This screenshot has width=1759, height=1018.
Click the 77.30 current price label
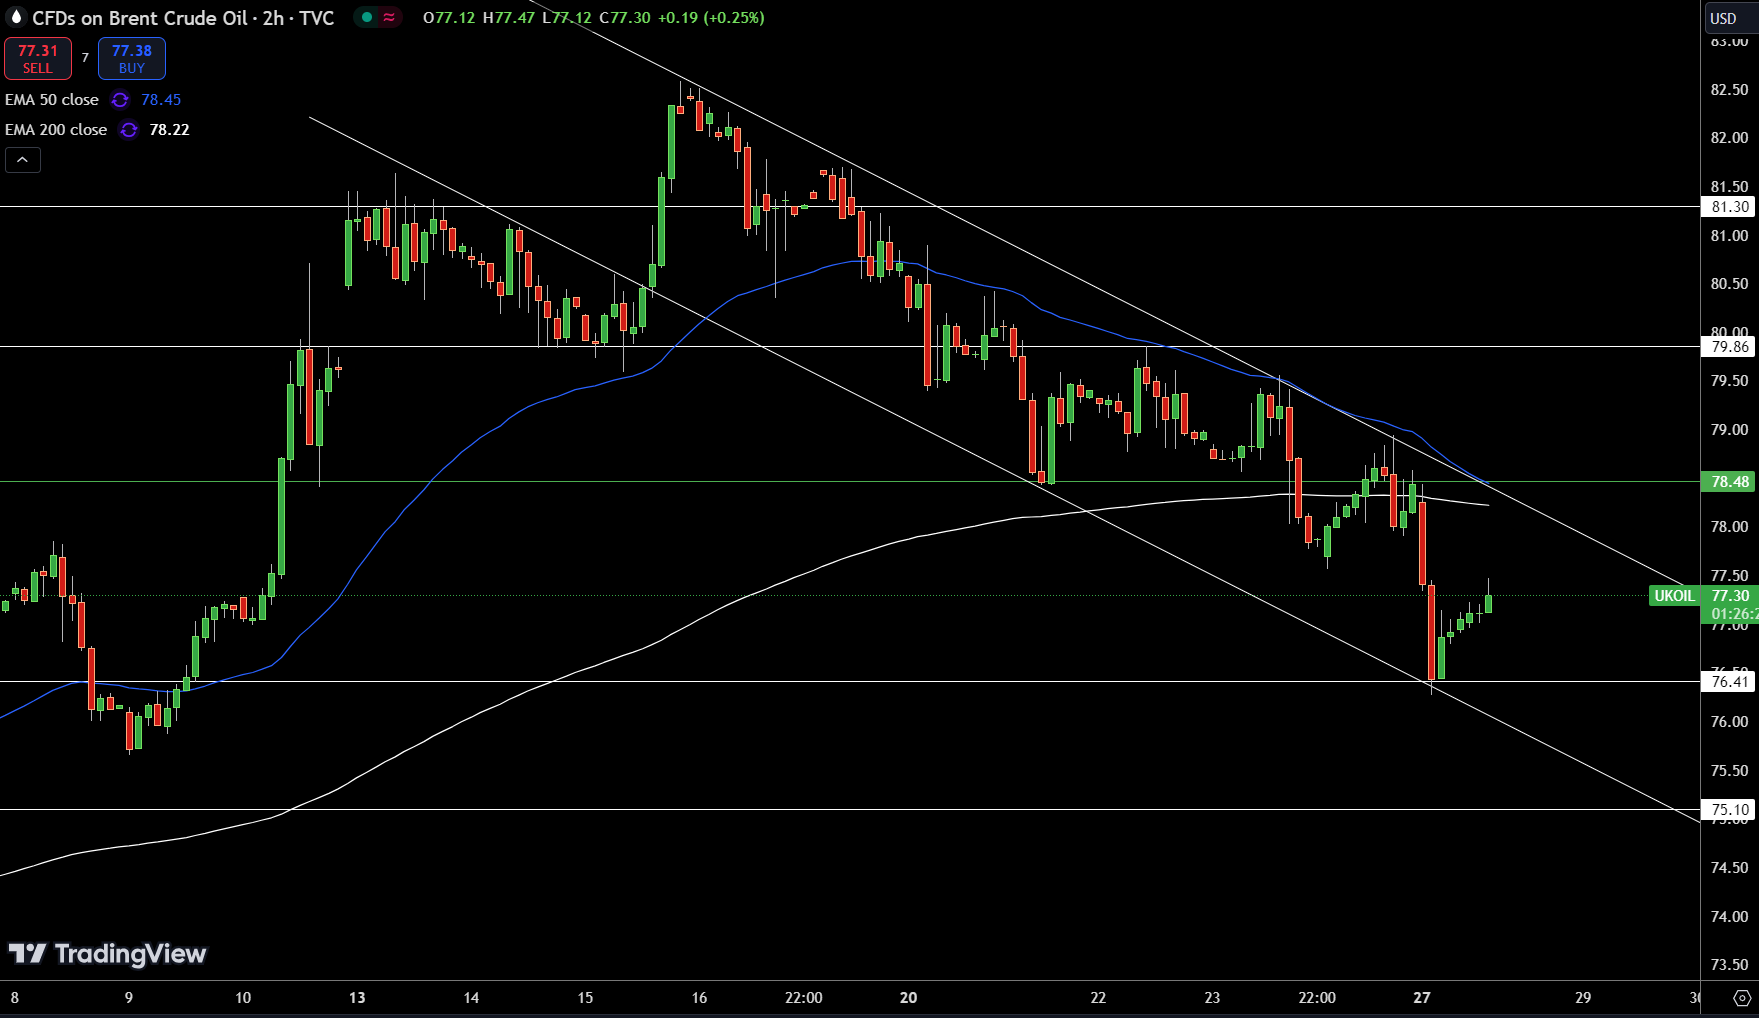[1730, 596]
